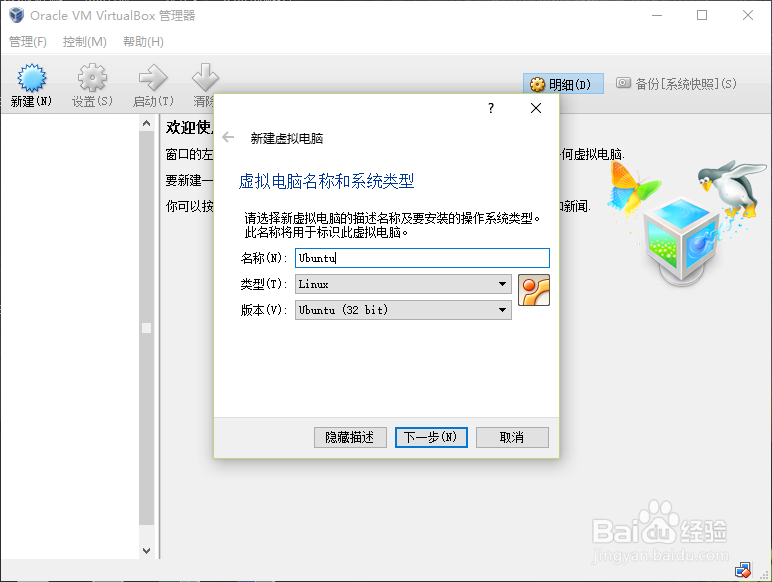Click the back arrow in wizard dialog
Screen dimensions: 772x582
(x=228, y=137)
